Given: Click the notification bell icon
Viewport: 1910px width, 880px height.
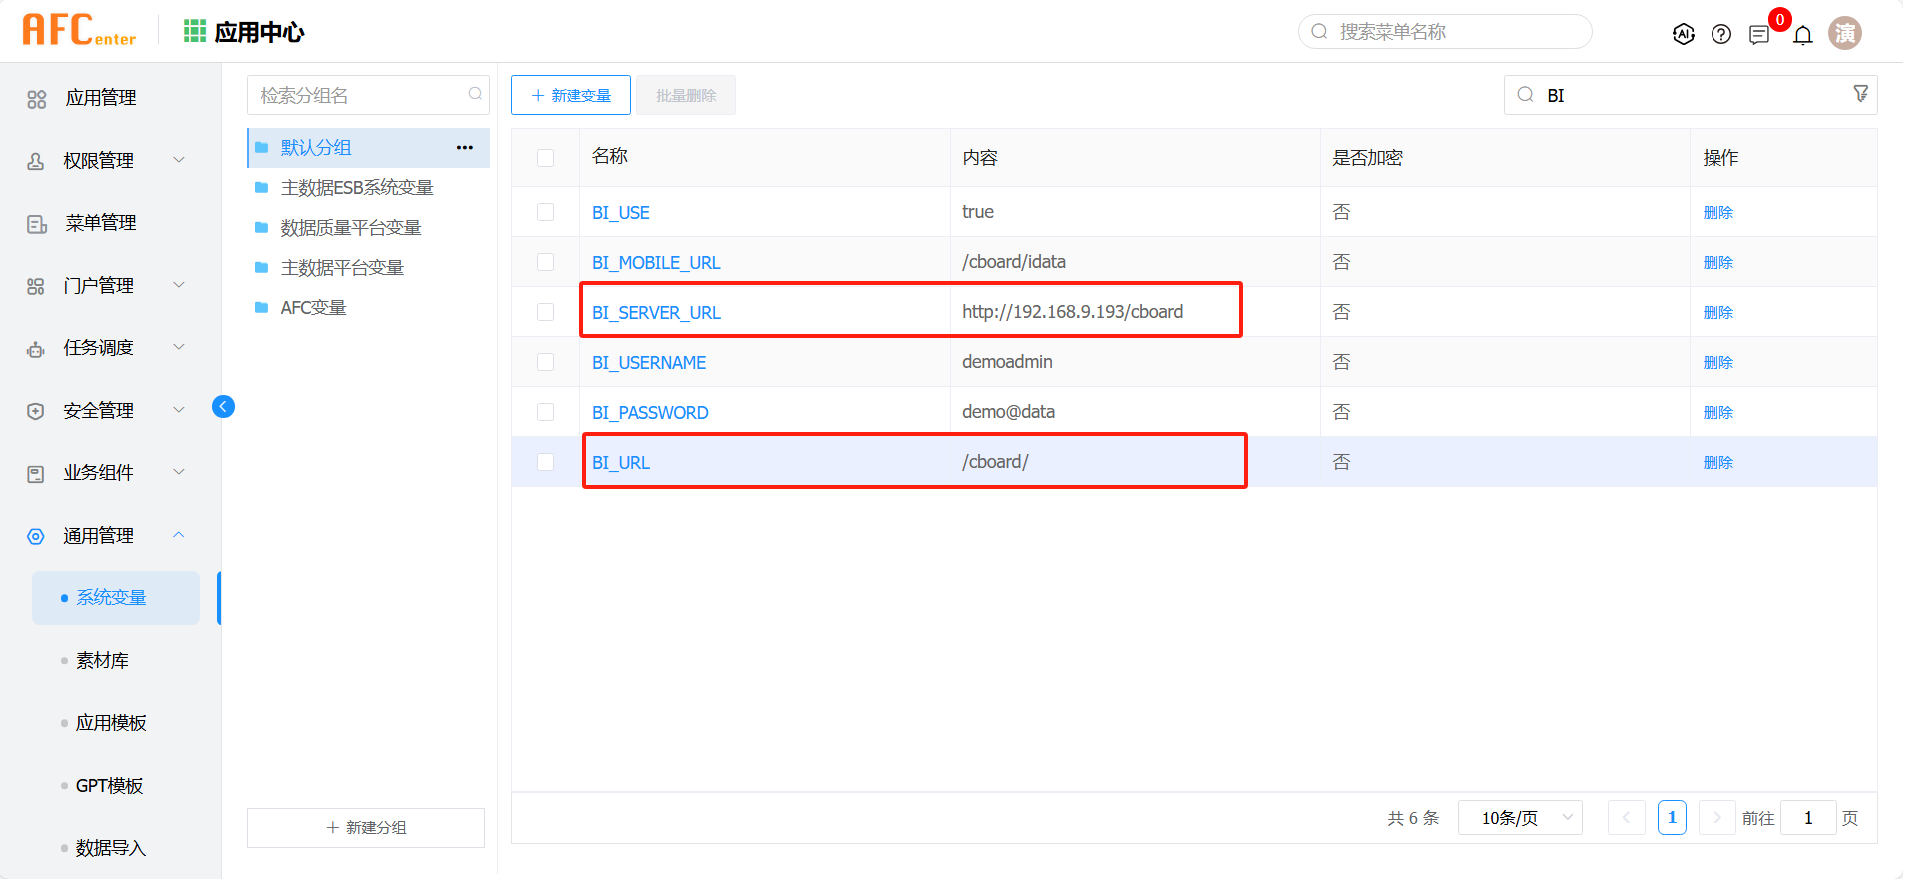Looking at the screenshot, I should pyautogui.click(x=1803, y=36).
